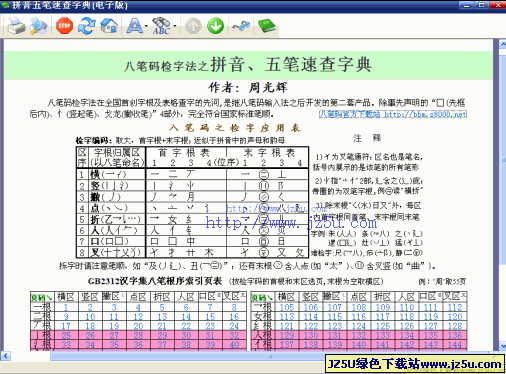Open dropdown arrow next to binoculars icon

click(175, 26)
